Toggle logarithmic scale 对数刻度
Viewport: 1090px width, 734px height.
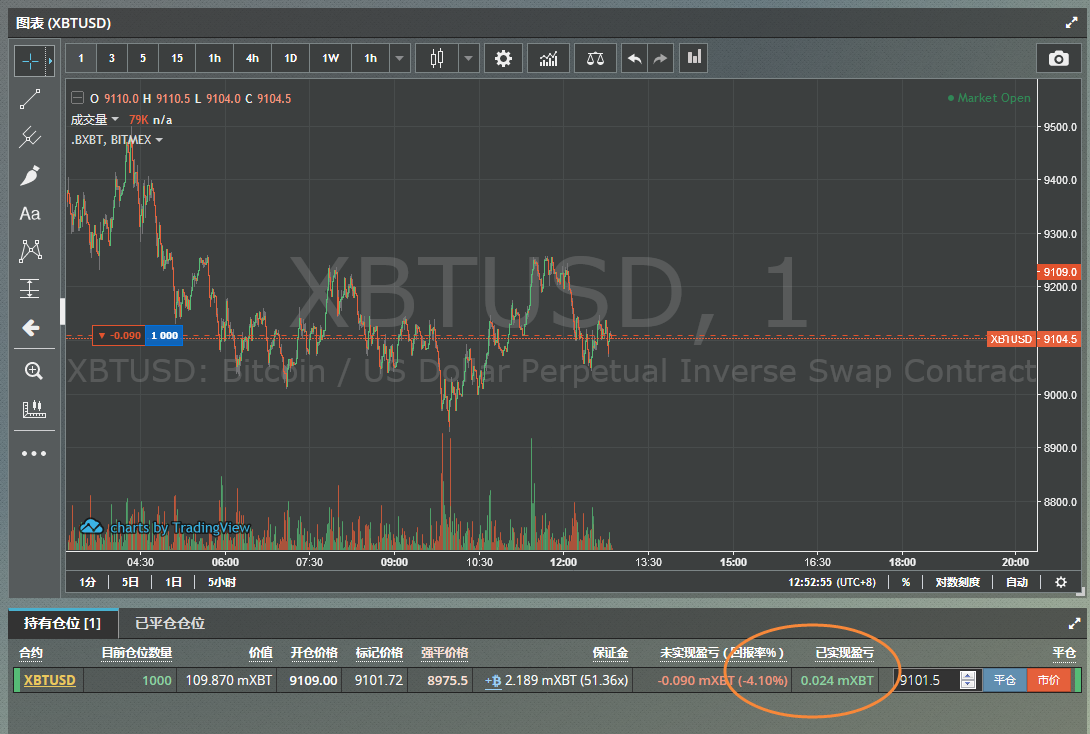point(957,582)
